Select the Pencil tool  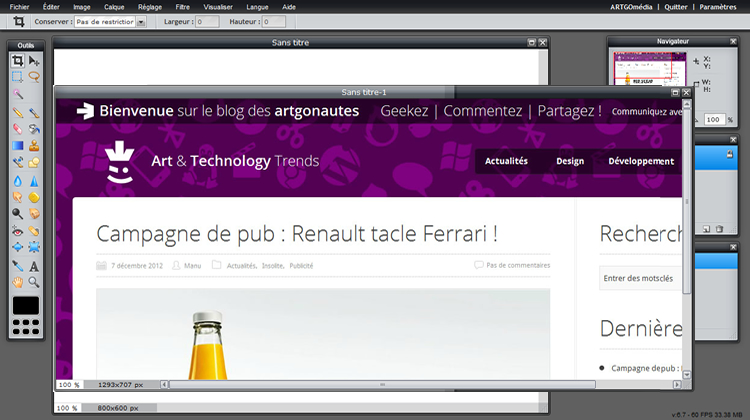click(18, 113)
